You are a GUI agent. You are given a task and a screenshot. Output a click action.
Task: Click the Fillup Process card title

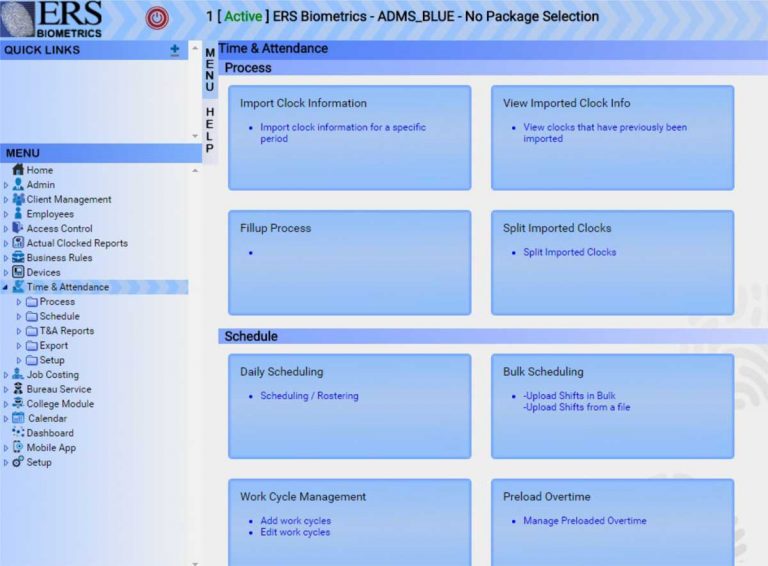[275, 228]
